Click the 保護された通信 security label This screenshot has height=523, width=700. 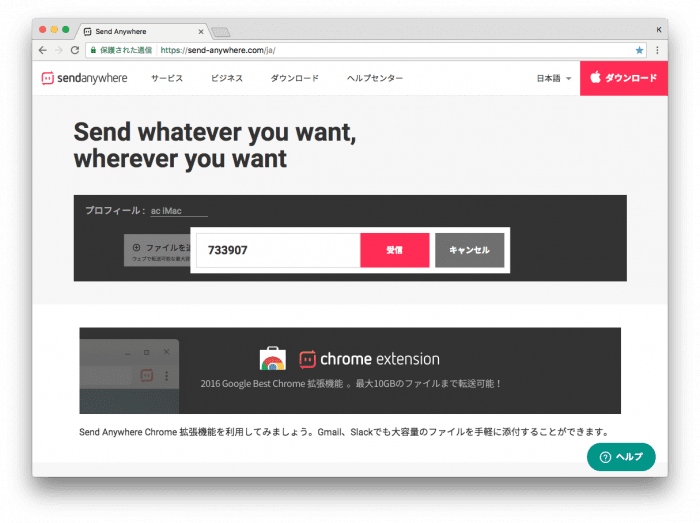[126, 50]
